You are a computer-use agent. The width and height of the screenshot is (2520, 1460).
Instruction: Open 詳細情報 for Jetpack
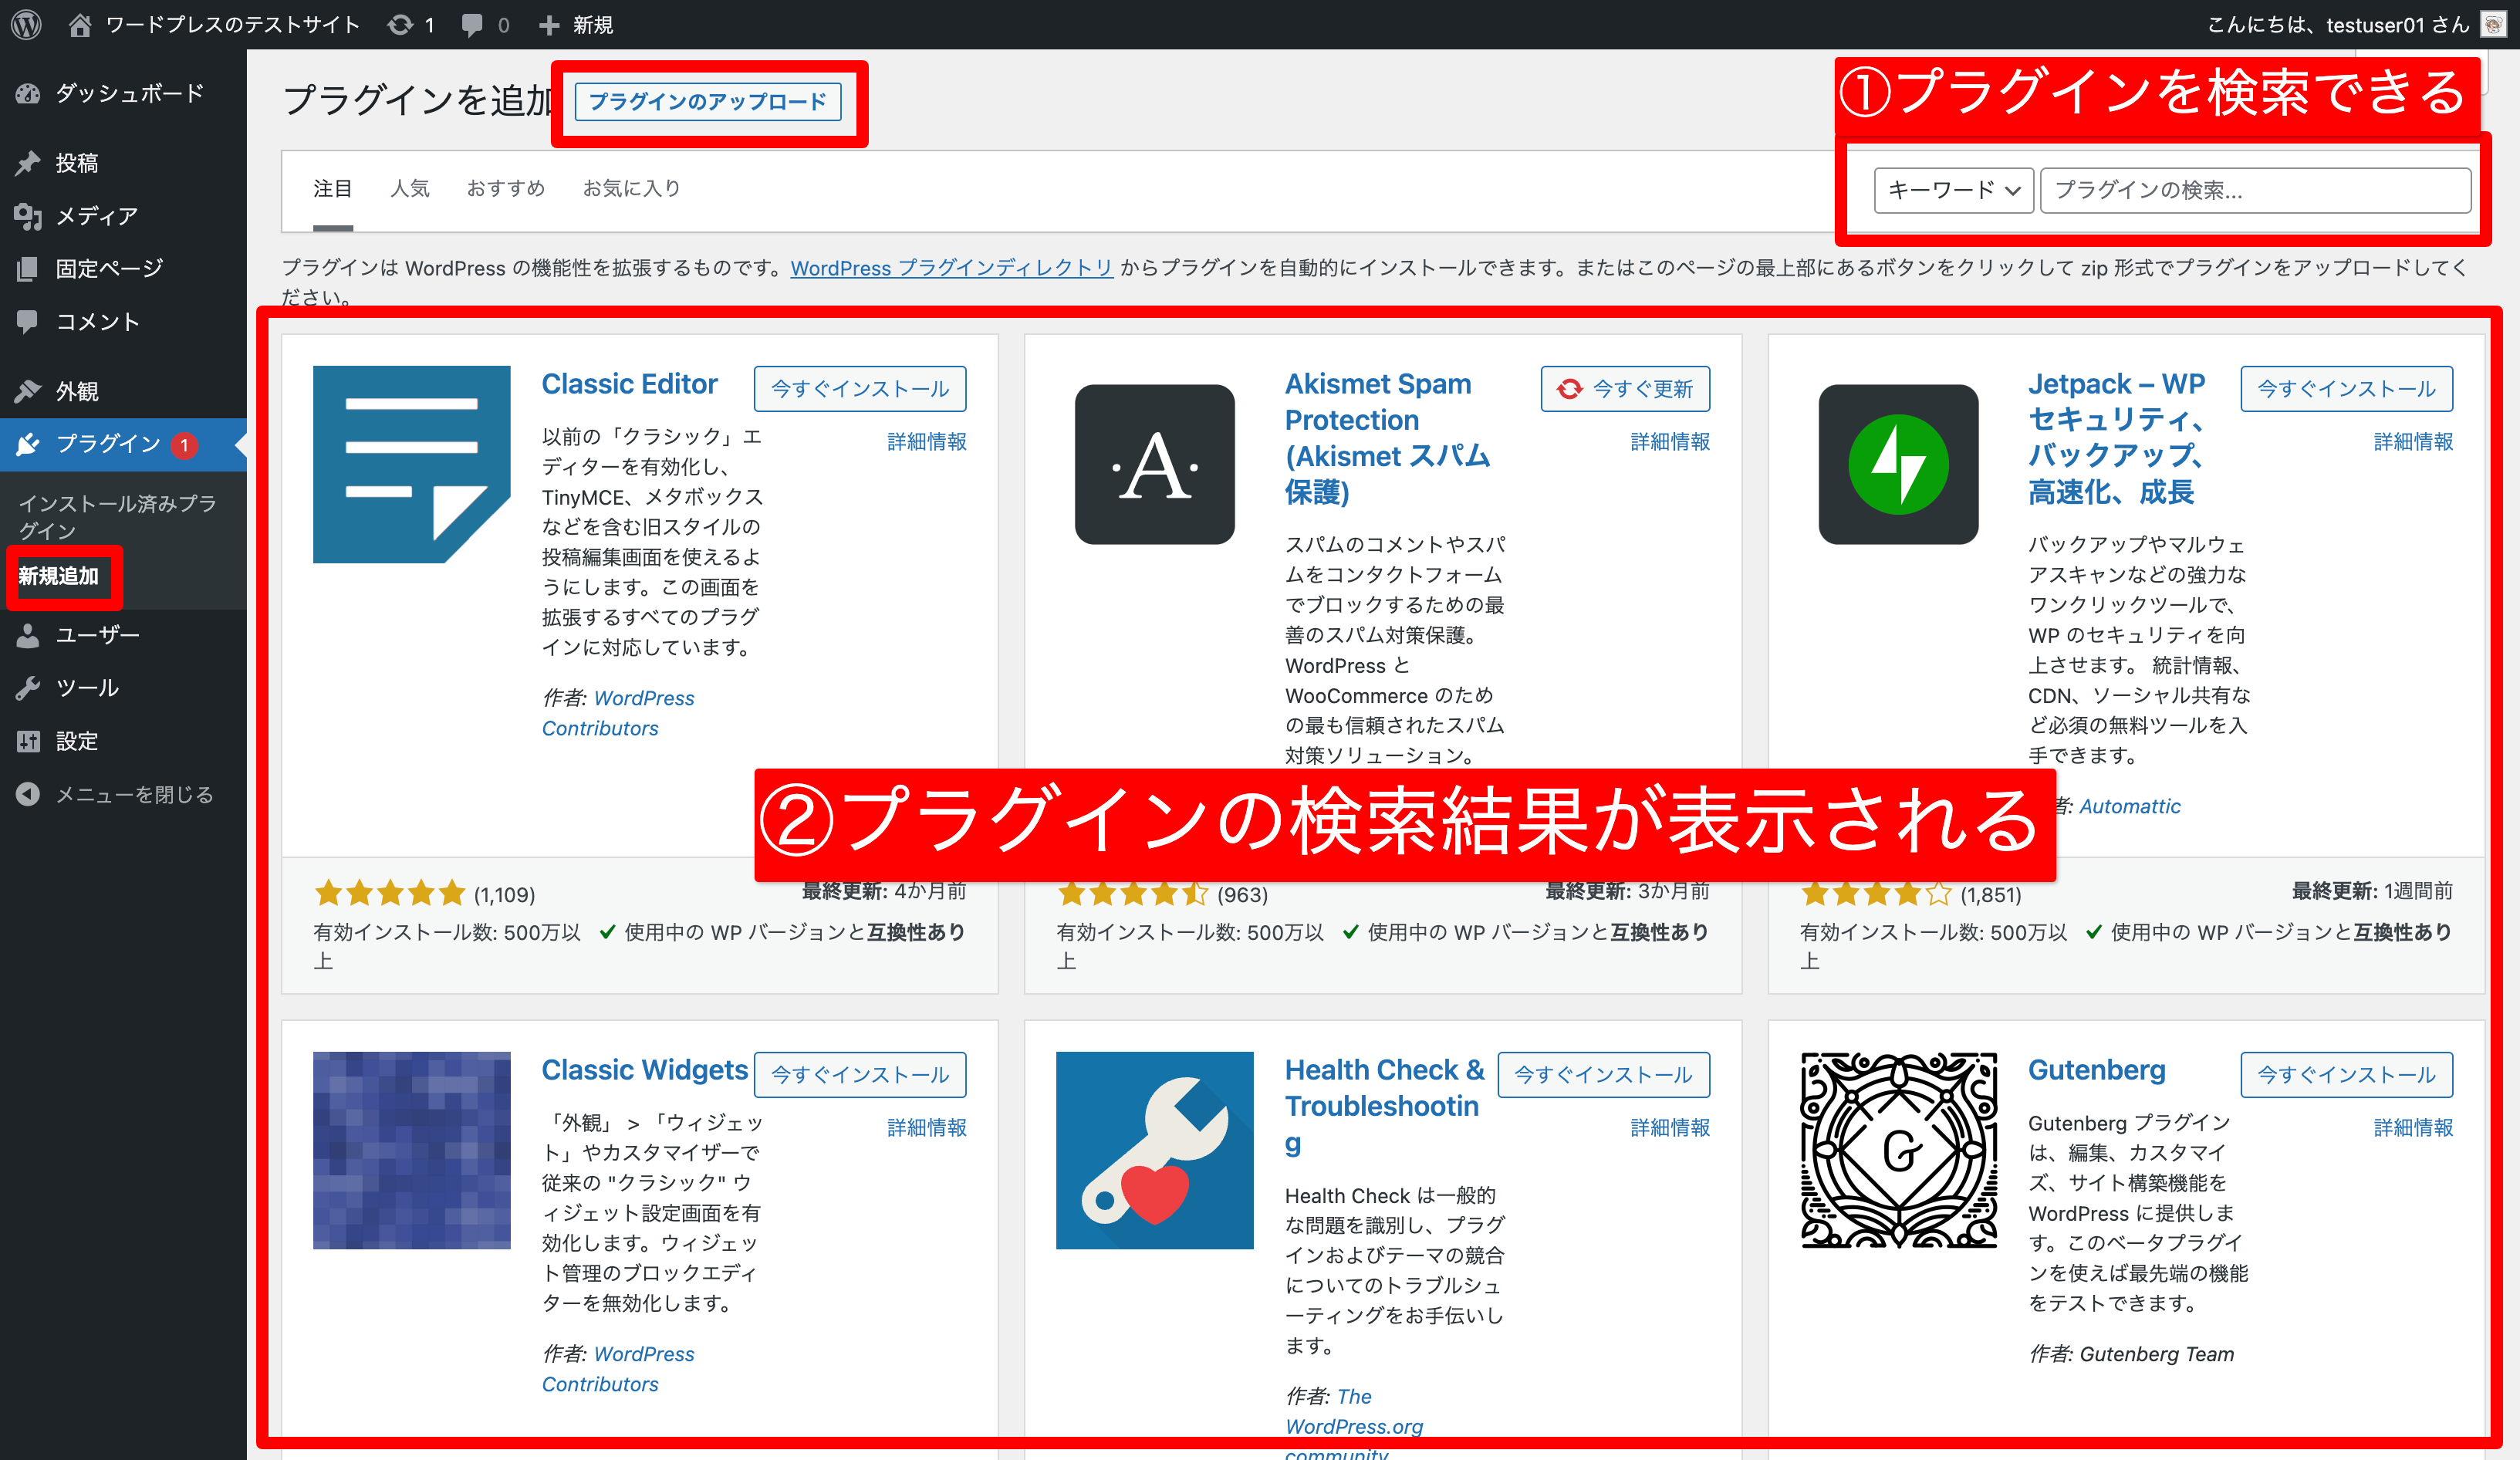2413,441
